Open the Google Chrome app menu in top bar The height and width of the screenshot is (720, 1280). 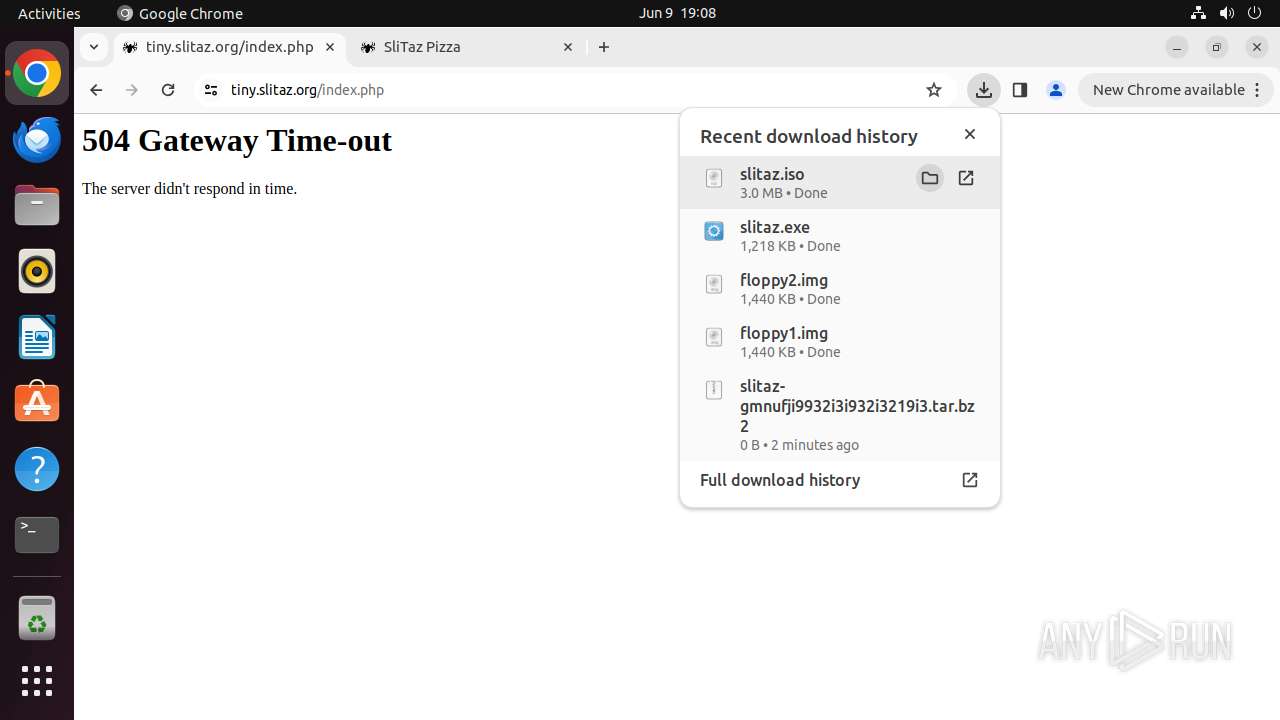[180, 13]
